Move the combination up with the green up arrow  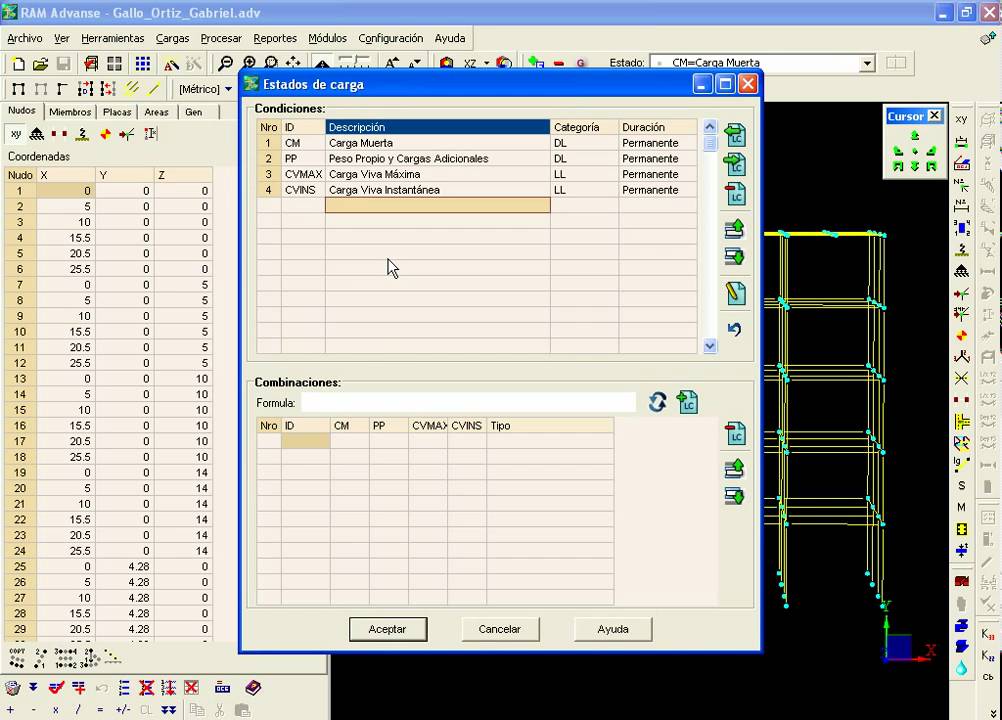tap(735, 468)
